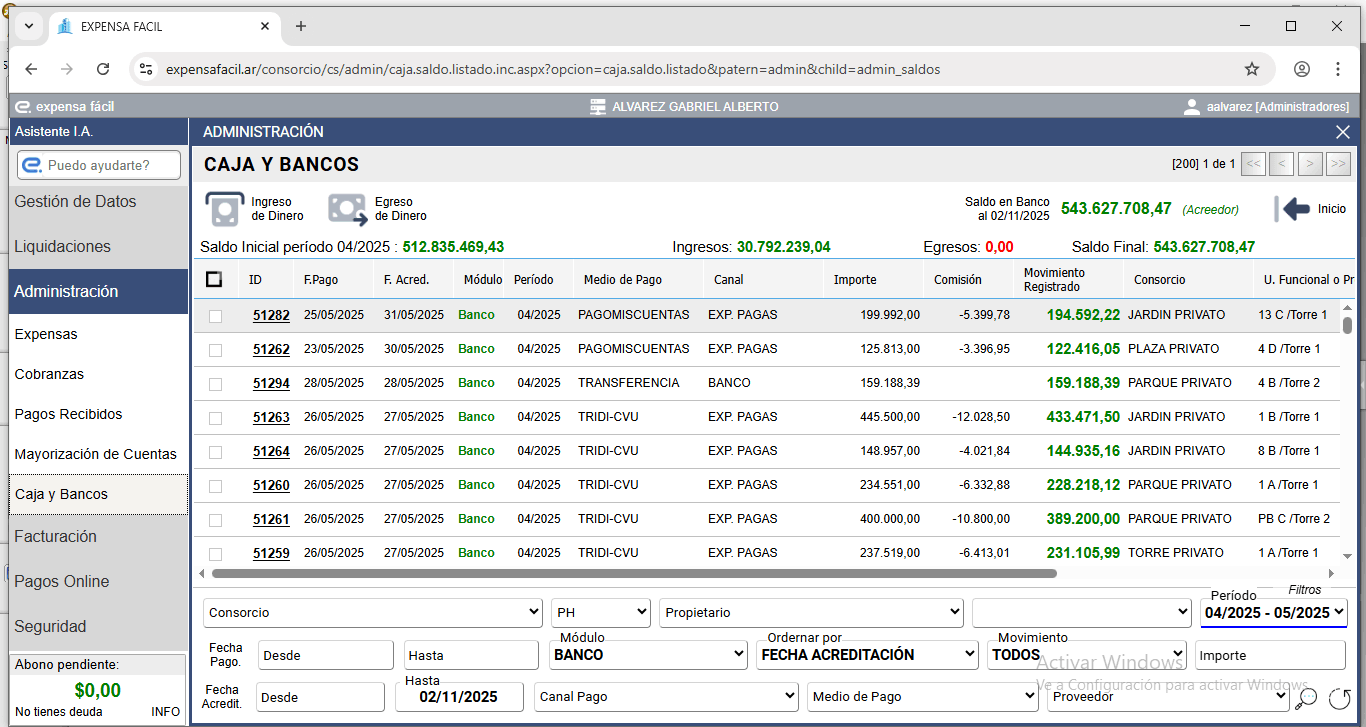Click the Inicio back arrow icon
Viewport: 1366px width, 727px height.
point(1294,209)
